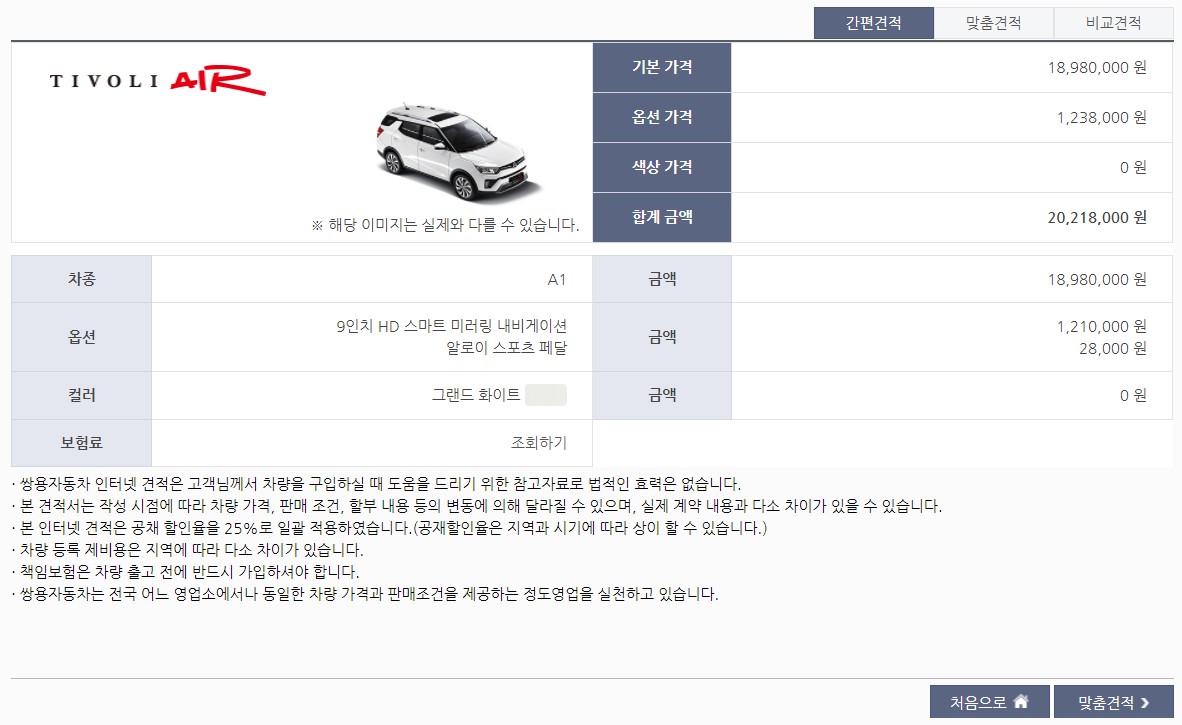Select the 합계 금액 header cell
1182x725 pixels.
[662, 217]
